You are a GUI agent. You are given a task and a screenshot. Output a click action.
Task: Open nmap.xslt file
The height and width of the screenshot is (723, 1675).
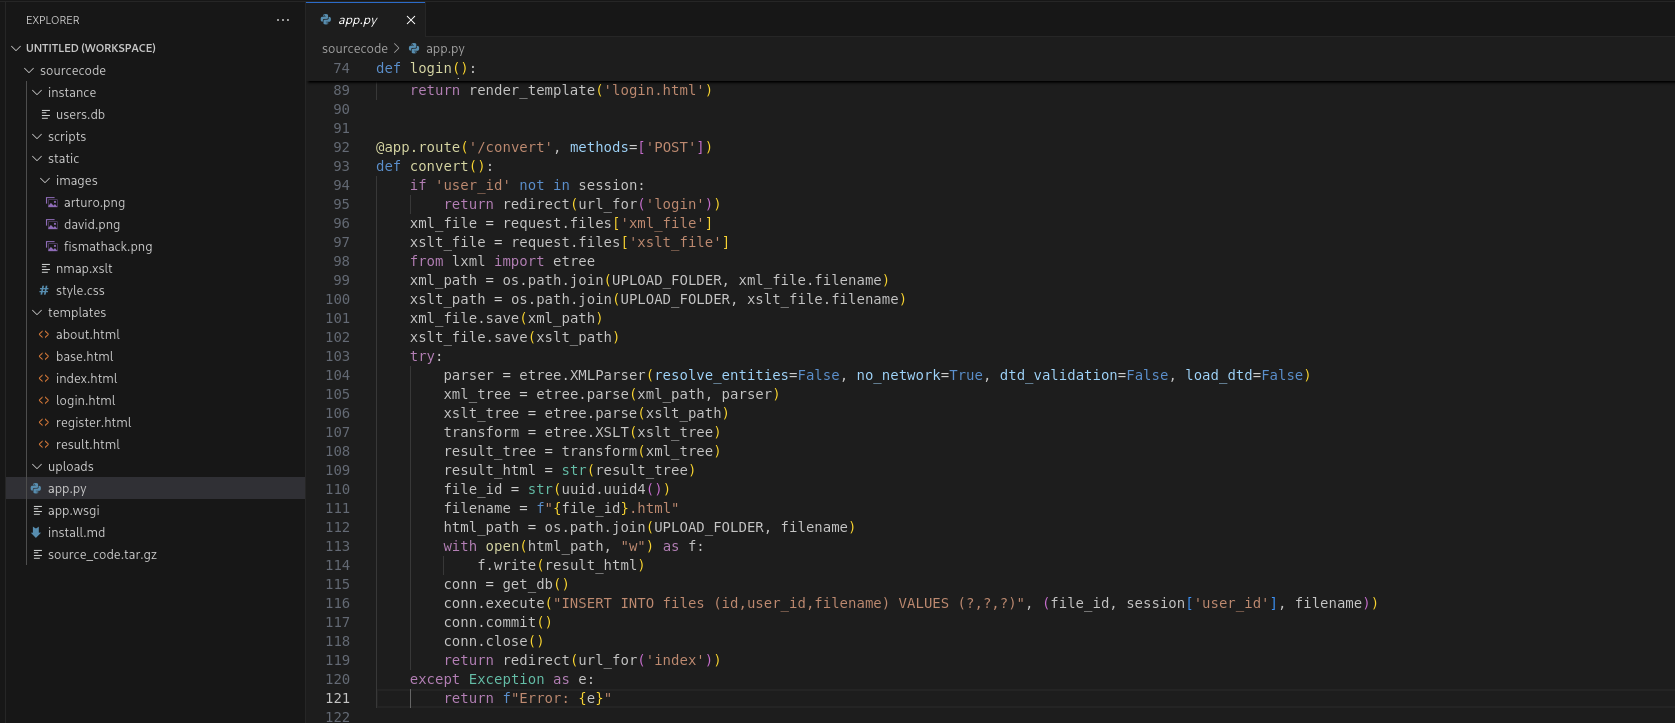point(84,269)
